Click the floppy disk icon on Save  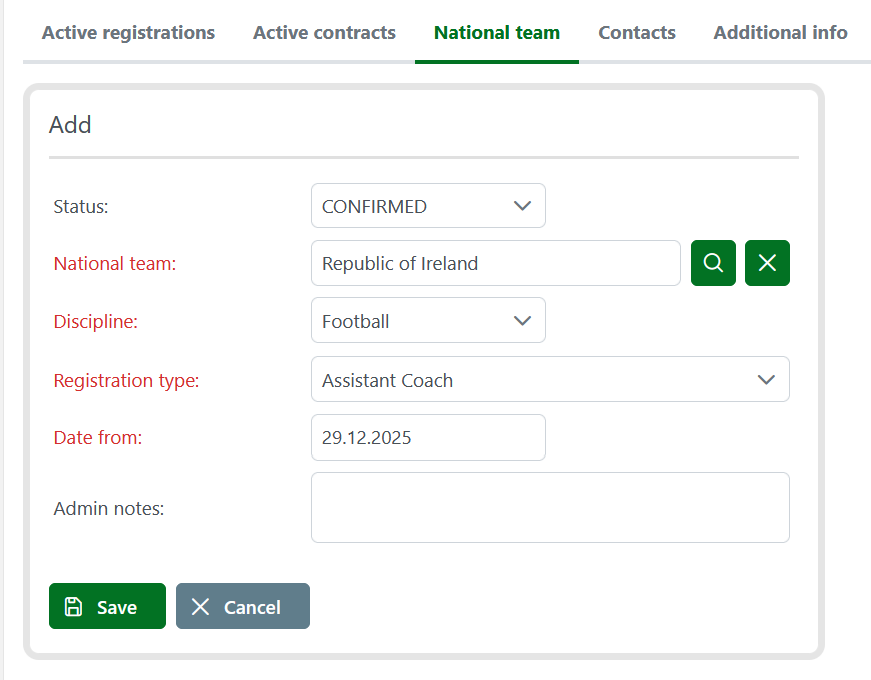click(x=73, y=607)
